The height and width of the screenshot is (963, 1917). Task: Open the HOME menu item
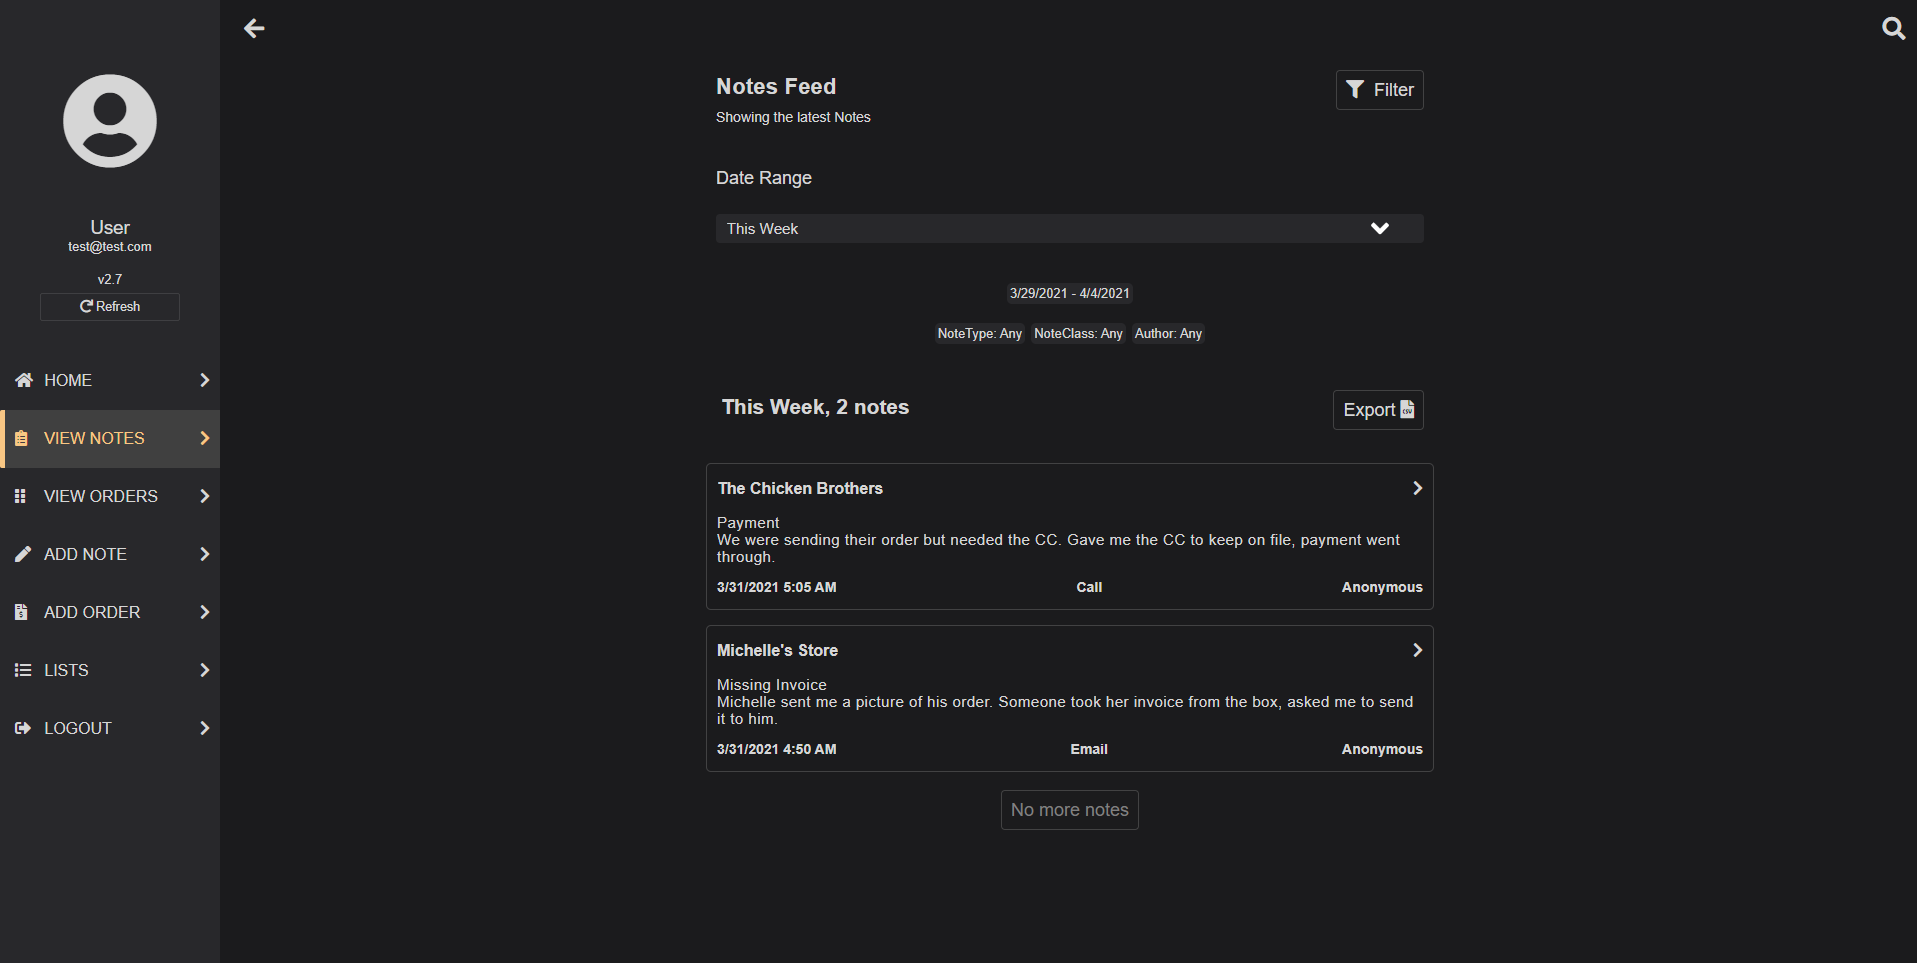click(x=110, y=380)
